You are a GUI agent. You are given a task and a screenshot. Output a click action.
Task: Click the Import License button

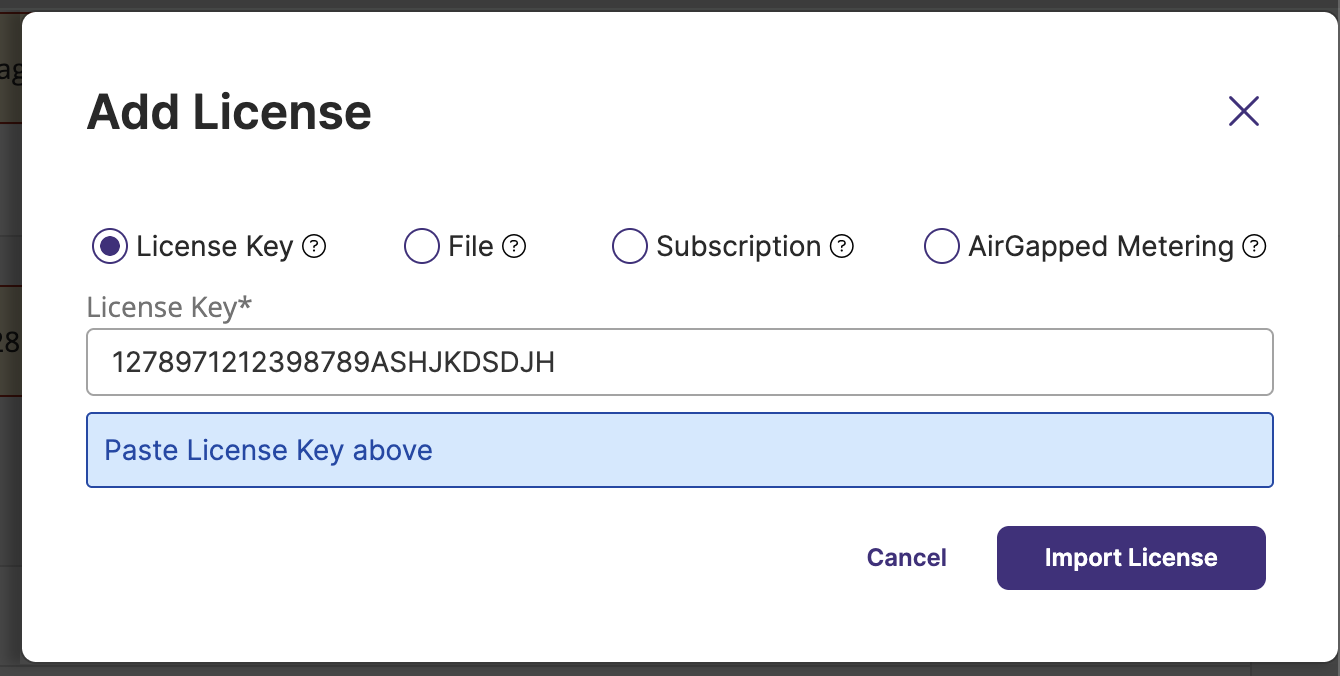[x=1131, y=558]
